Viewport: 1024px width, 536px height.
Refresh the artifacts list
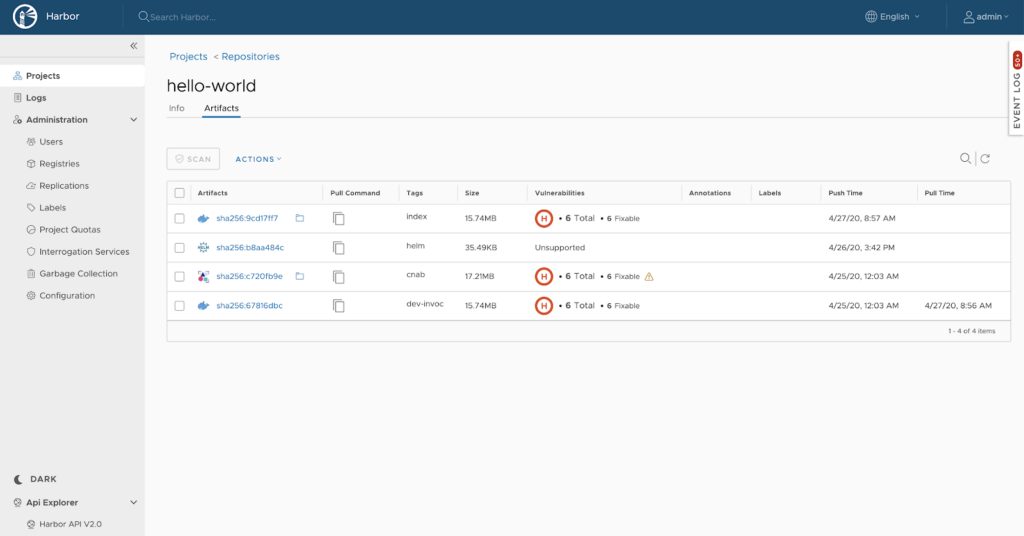[985, 158]
